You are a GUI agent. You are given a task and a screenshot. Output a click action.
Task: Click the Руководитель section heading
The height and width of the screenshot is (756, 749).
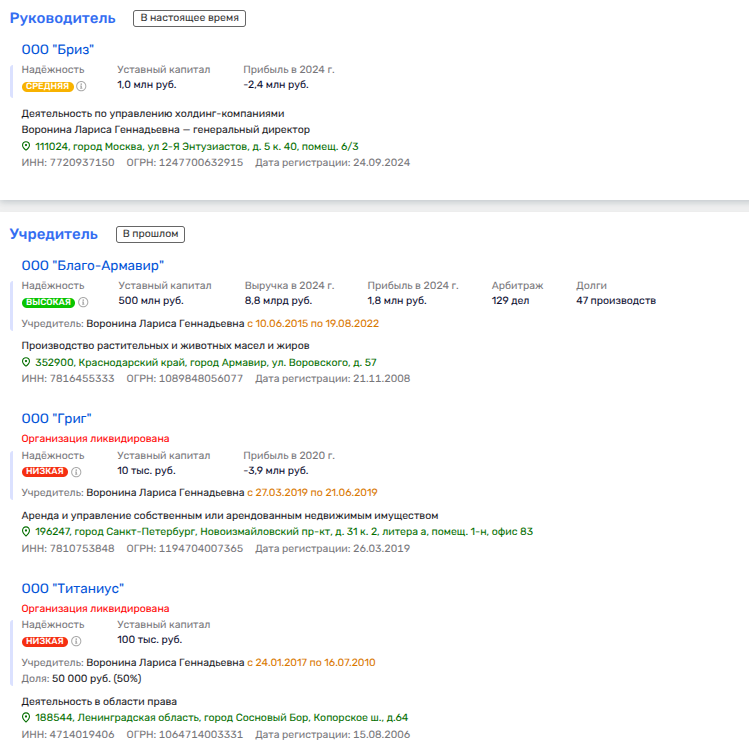click(63, 18)
